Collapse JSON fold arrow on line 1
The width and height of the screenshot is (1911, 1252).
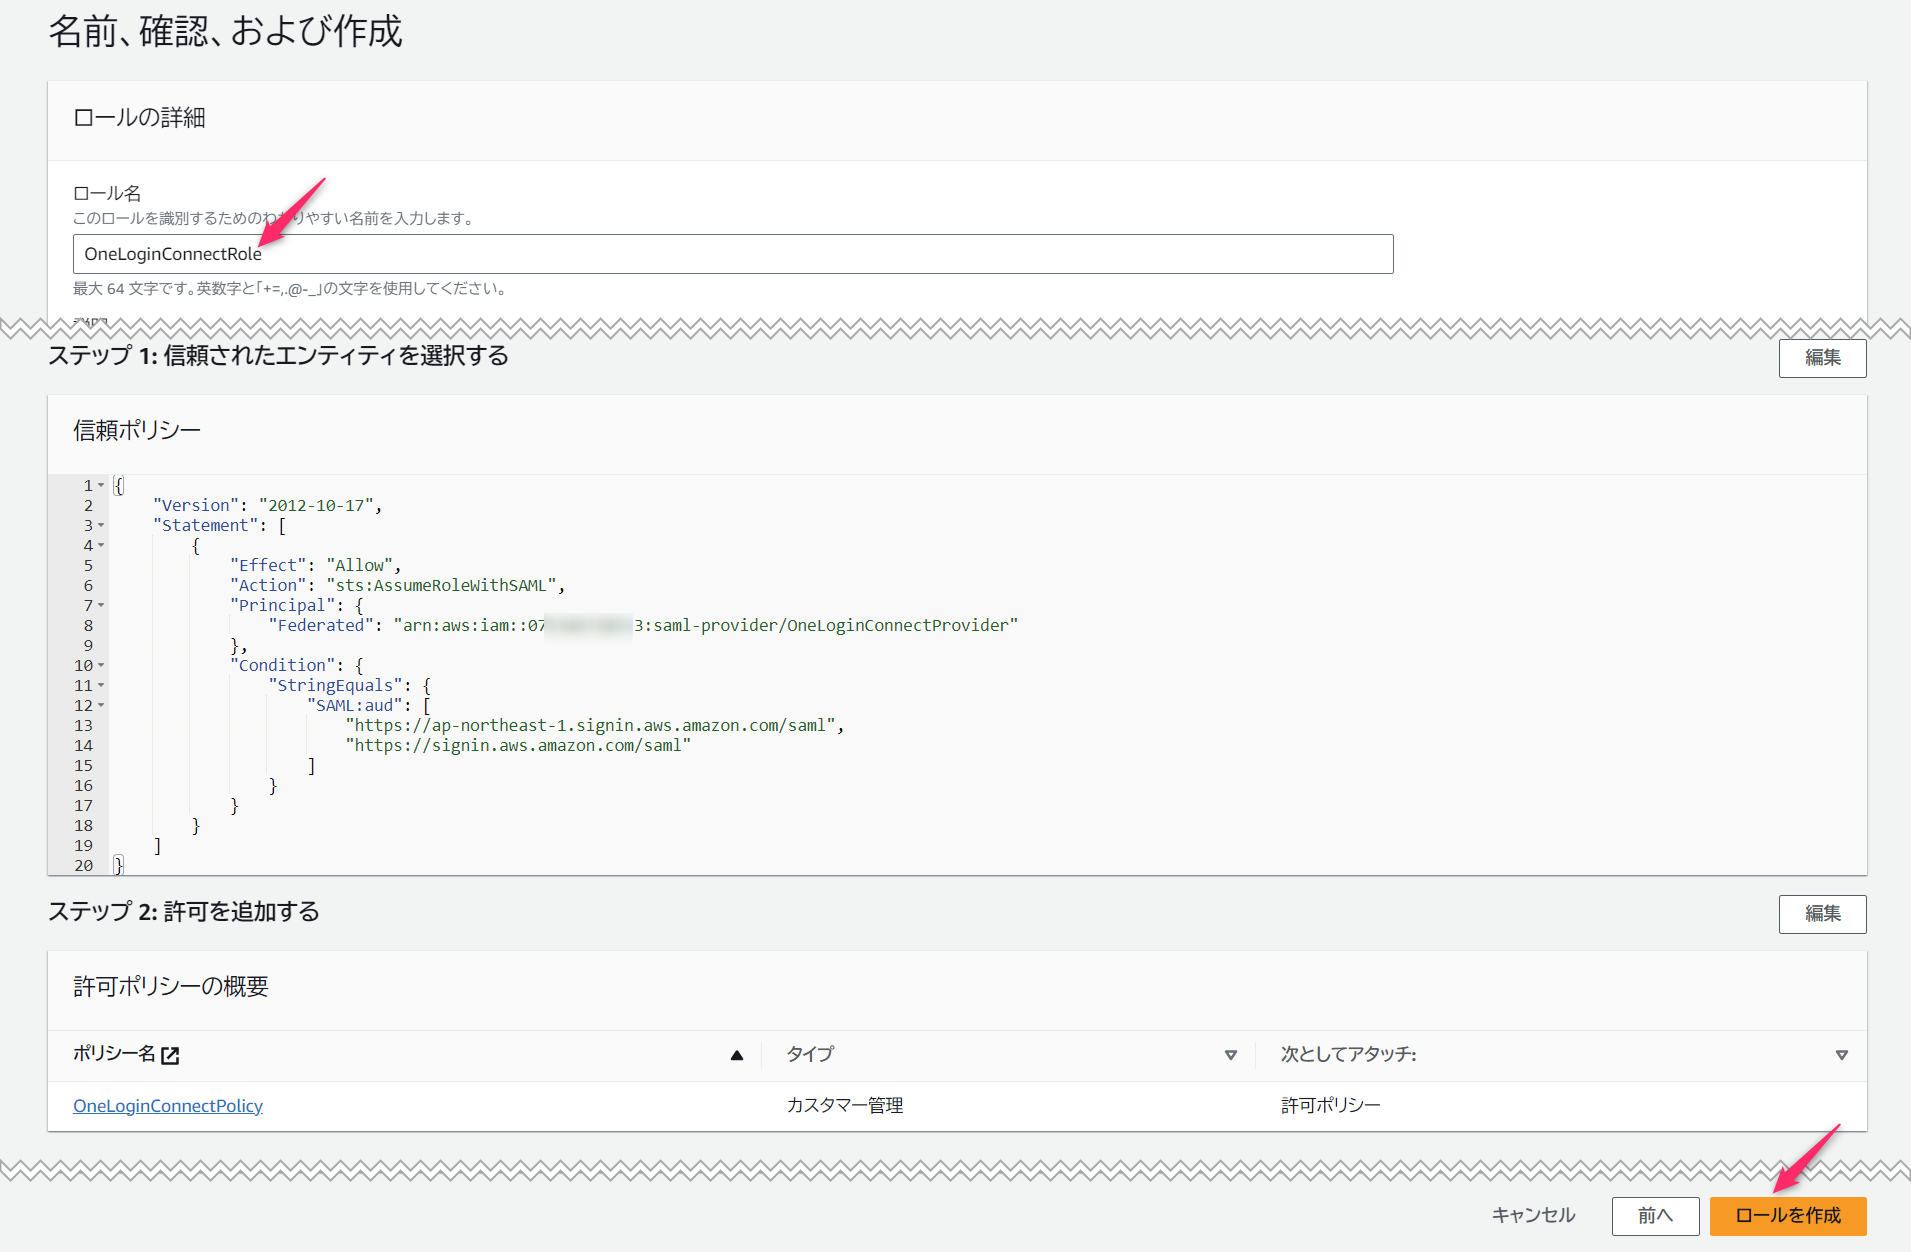pos(101,486)
